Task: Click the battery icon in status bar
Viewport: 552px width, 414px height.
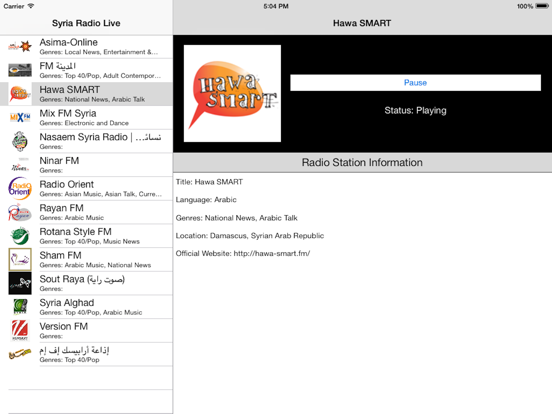Action: [x=542, y=6]
